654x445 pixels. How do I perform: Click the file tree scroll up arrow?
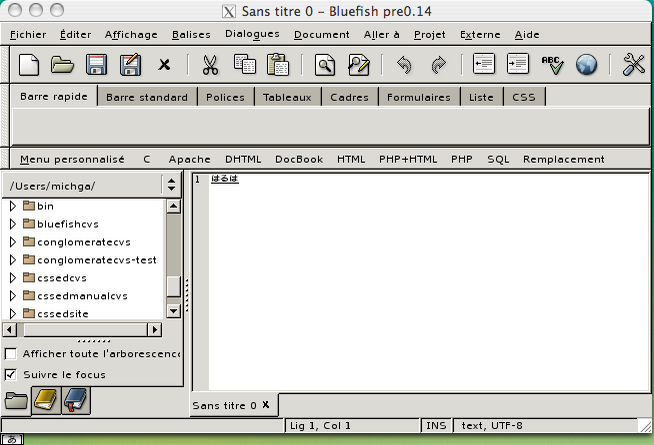173,206
